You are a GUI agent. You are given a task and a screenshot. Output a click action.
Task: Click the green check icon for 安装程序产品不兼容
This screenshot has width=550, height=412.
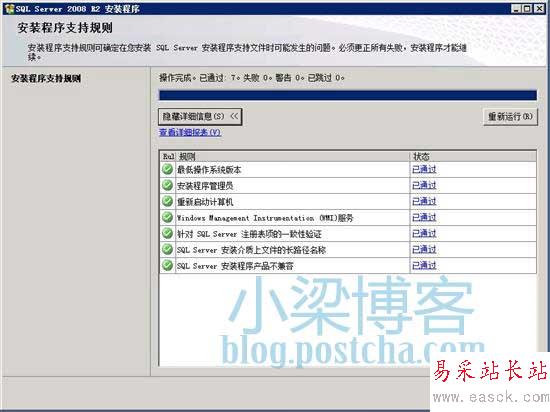pyautogui.click(x=167, y=266)
